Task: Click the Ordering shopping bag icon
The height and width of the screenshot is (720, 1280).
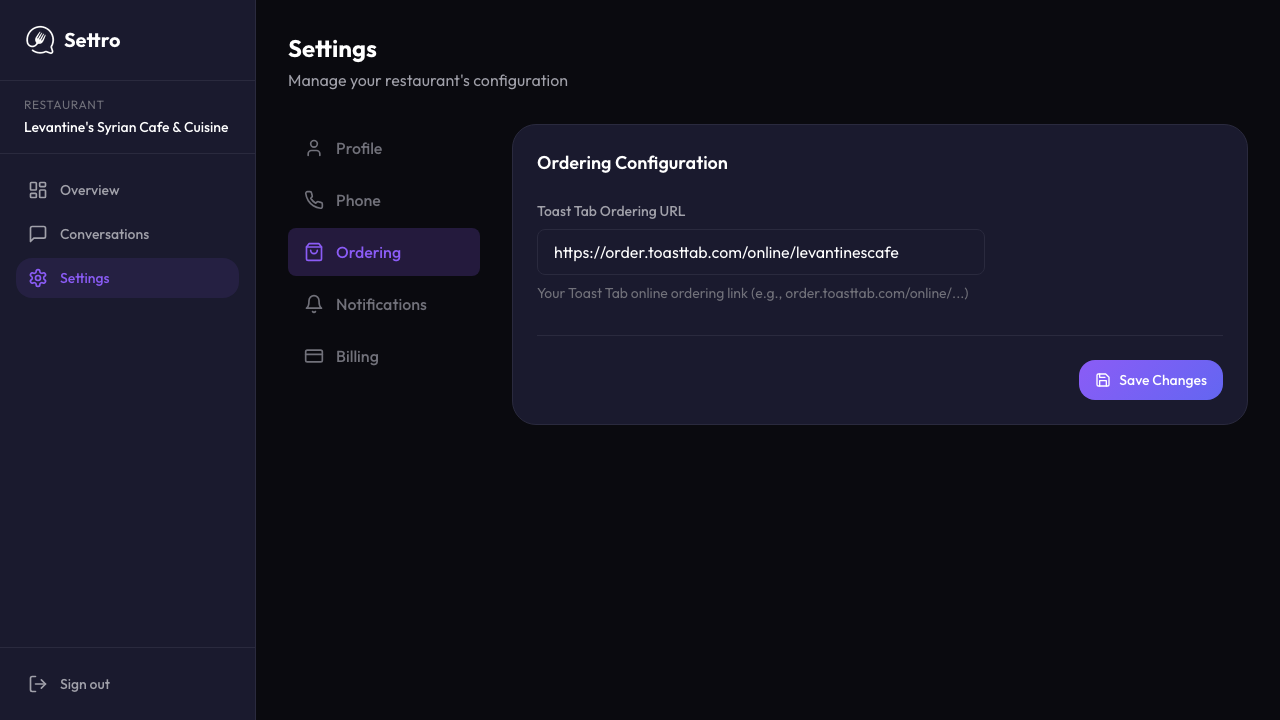Action: 314,252
